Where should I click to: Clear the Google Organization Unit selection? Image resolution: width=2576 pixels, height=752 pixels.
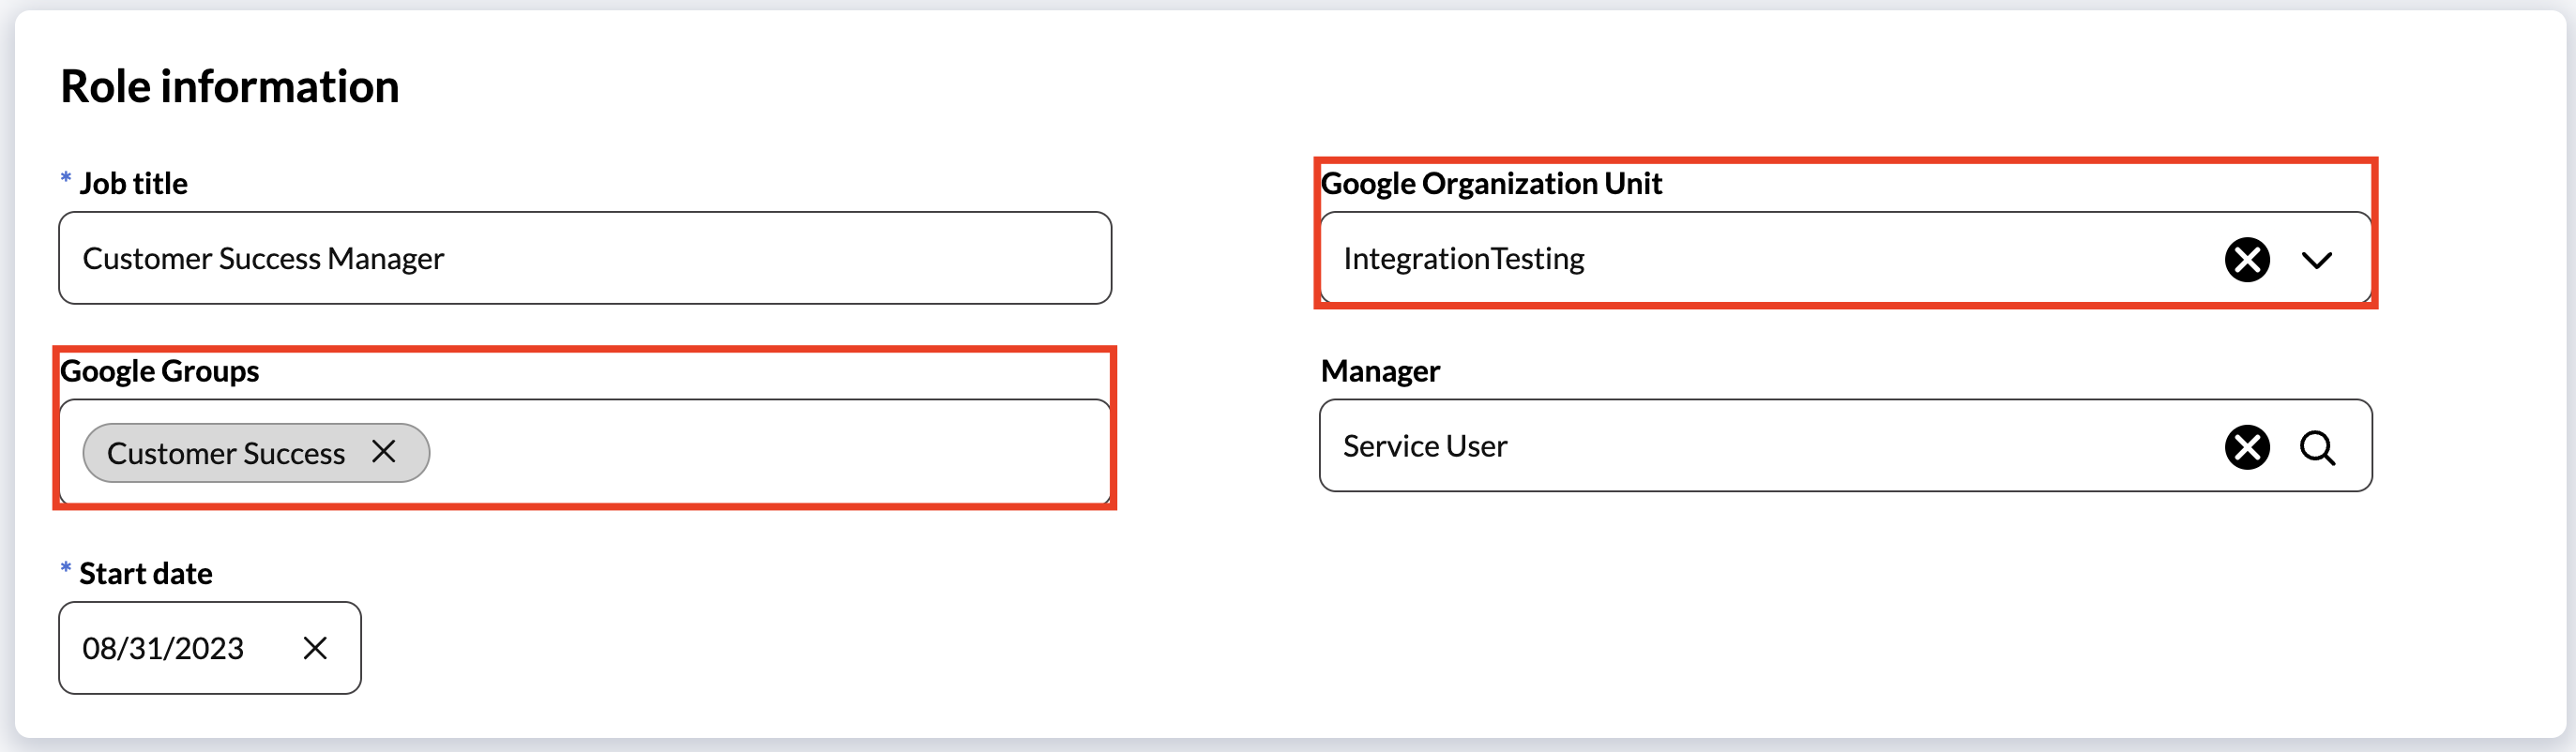2246,260
